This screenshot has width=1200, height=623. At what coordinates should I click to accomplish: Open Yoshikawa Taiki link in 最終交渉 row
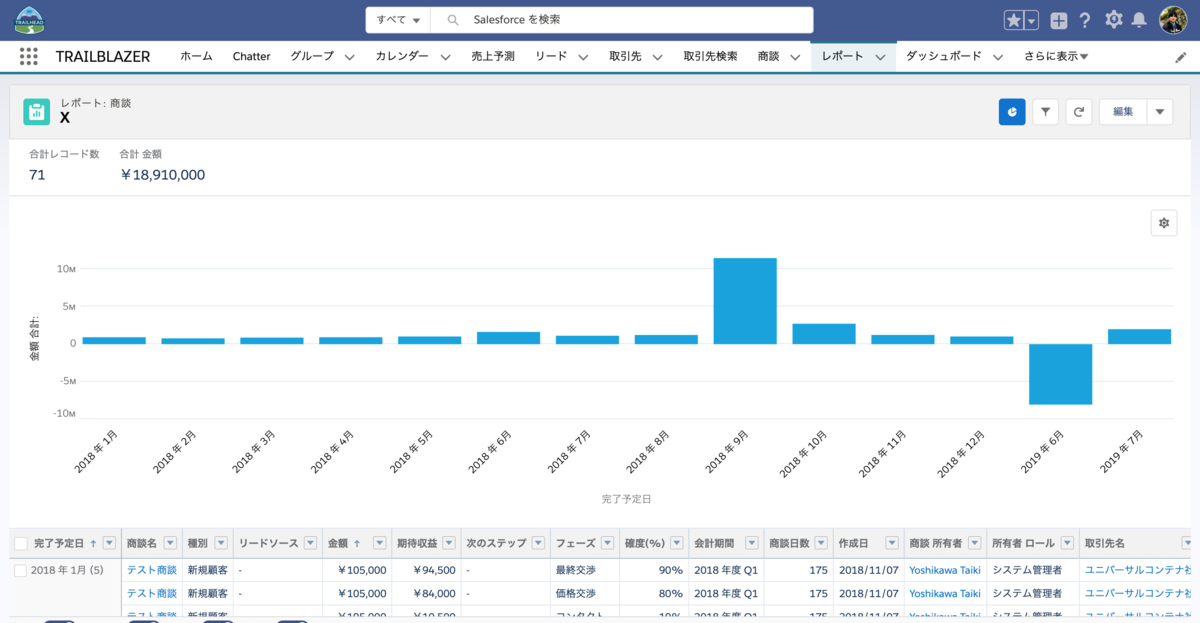point(945,570)
